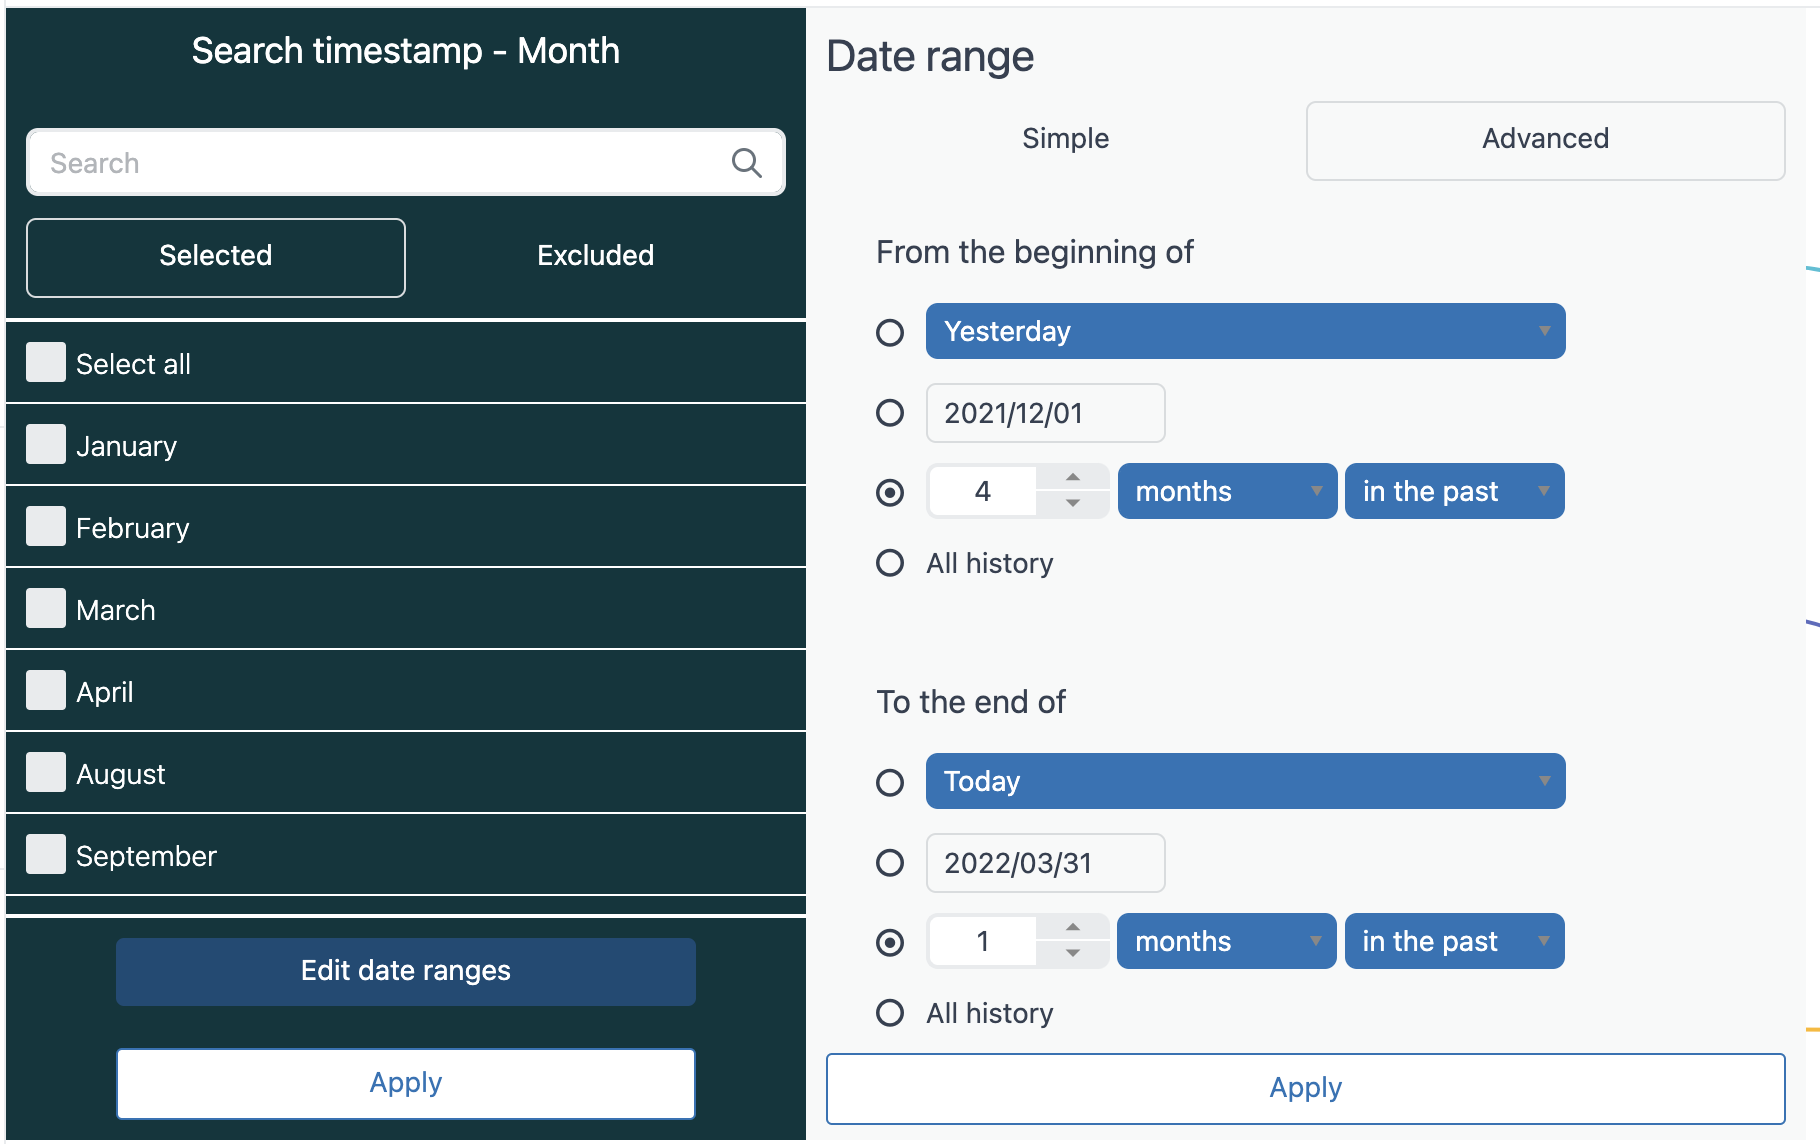This screenshot has height=1144, width=1820.
Task: Open the Yesterday dropdown
Action: 1245,331
